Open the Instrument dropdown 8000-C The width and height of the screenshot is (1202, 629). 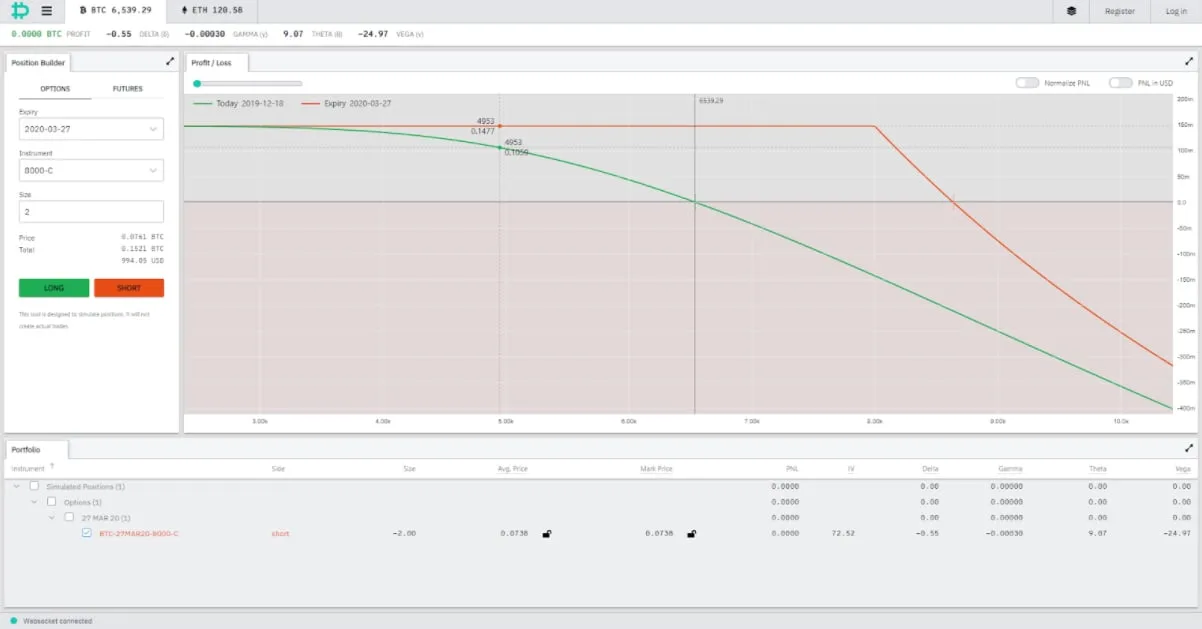click(x=91, y=170)
